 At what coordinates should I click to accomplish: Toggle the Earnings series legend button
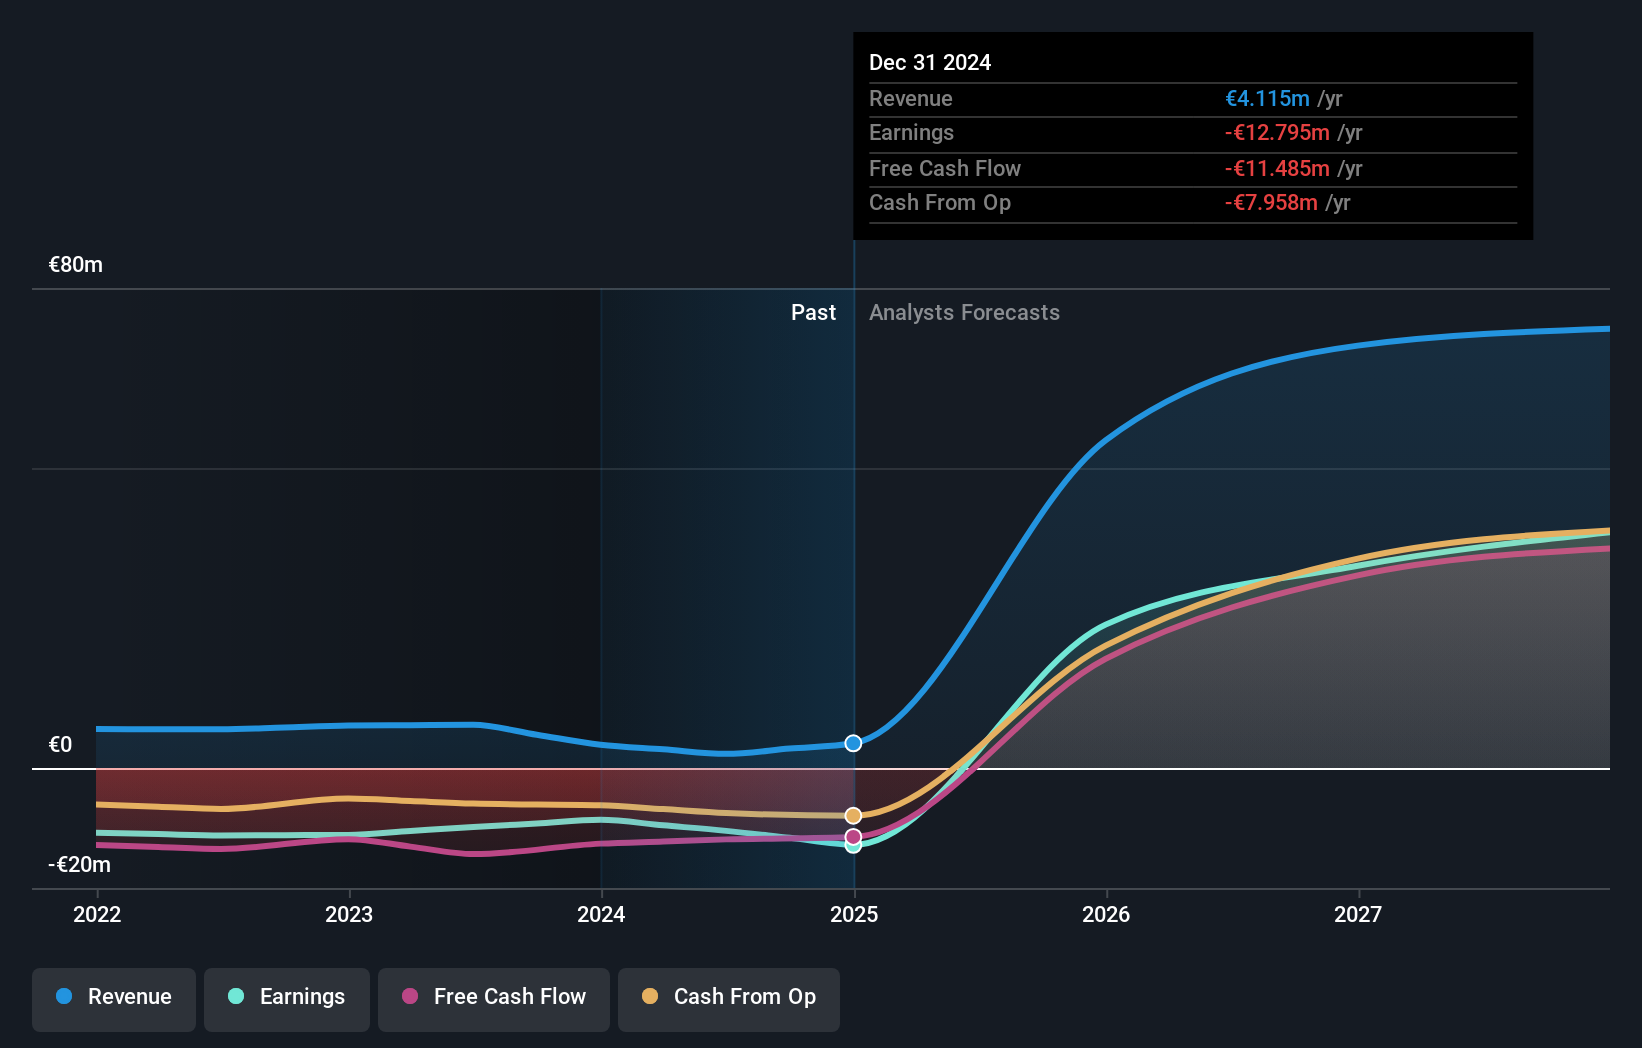click(x=287, y=999)
